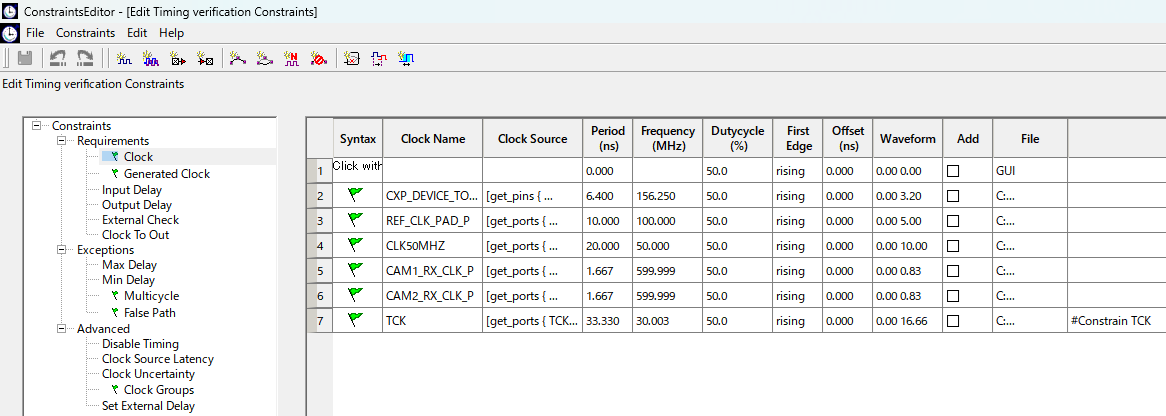Open the Clock Groups tree entry
1166x416 pixels.
pyautogui.click(x=158, y=390)
